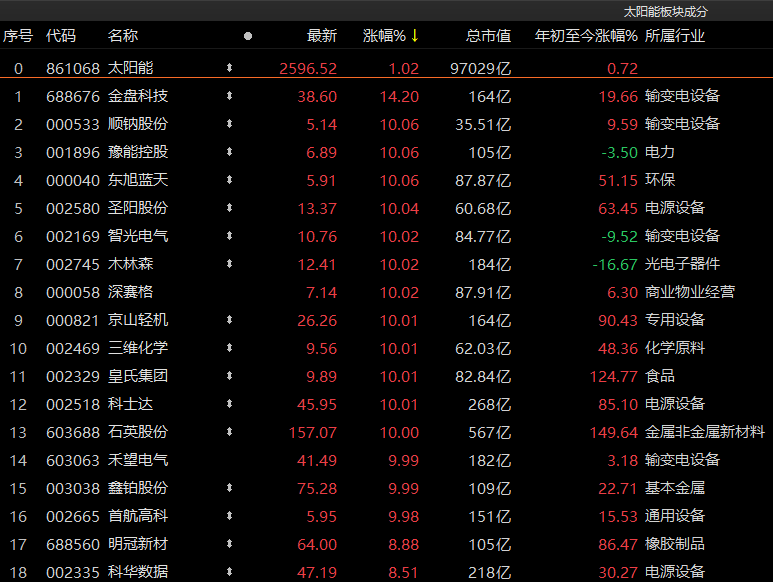Image resolution: width=773 pixels, height=582 pixels.
Task: Click the white dot column header
Action: [248, 36]
